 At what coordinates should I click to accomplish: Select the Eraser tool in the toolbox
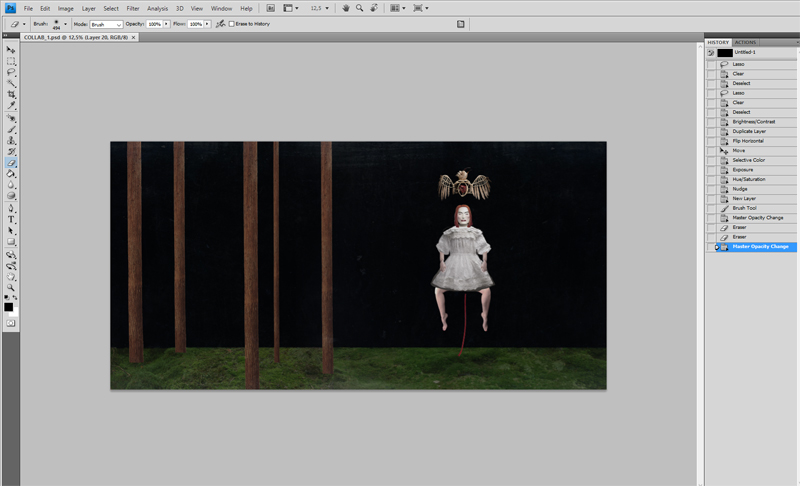click(11, 162)
